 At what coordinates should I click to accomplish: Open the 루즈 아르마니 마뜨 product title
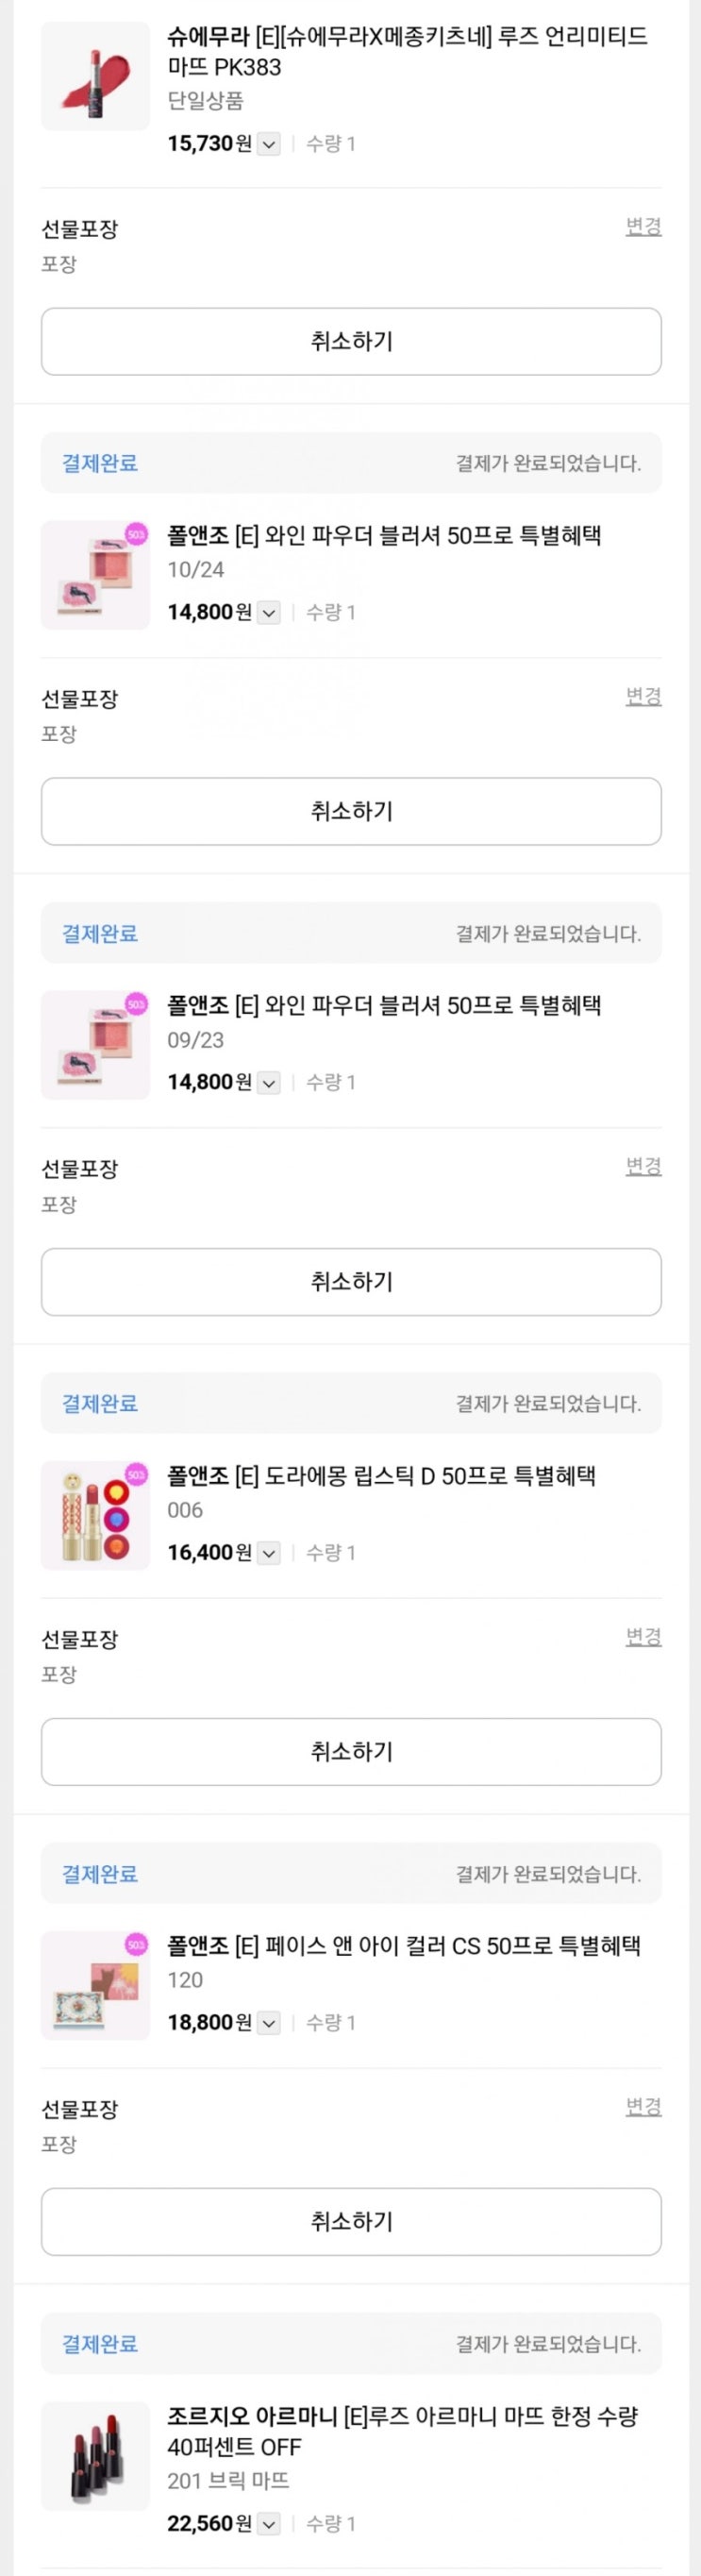pos(402,2431)
